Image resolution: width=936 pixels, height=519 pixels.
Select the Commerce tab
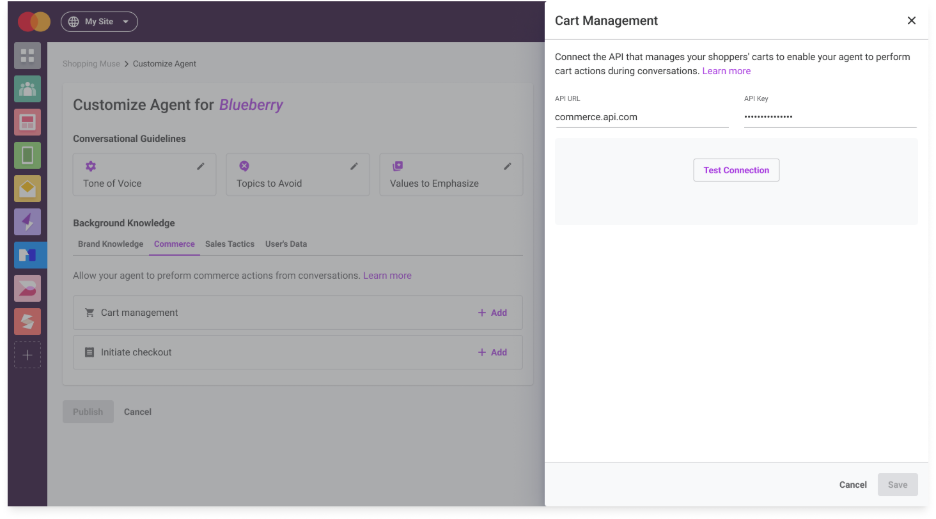[174, 244]
